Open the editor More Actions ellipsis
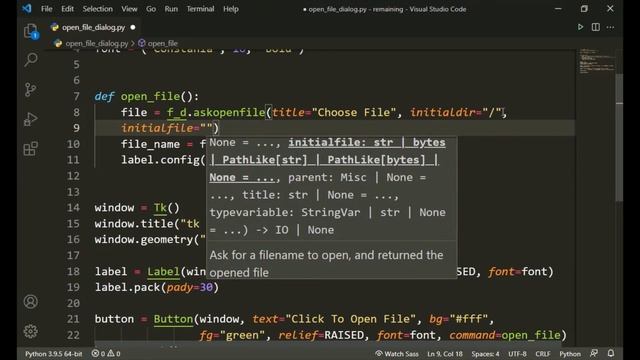This screenshot has width=640, height=360. (x=610, y=27)
